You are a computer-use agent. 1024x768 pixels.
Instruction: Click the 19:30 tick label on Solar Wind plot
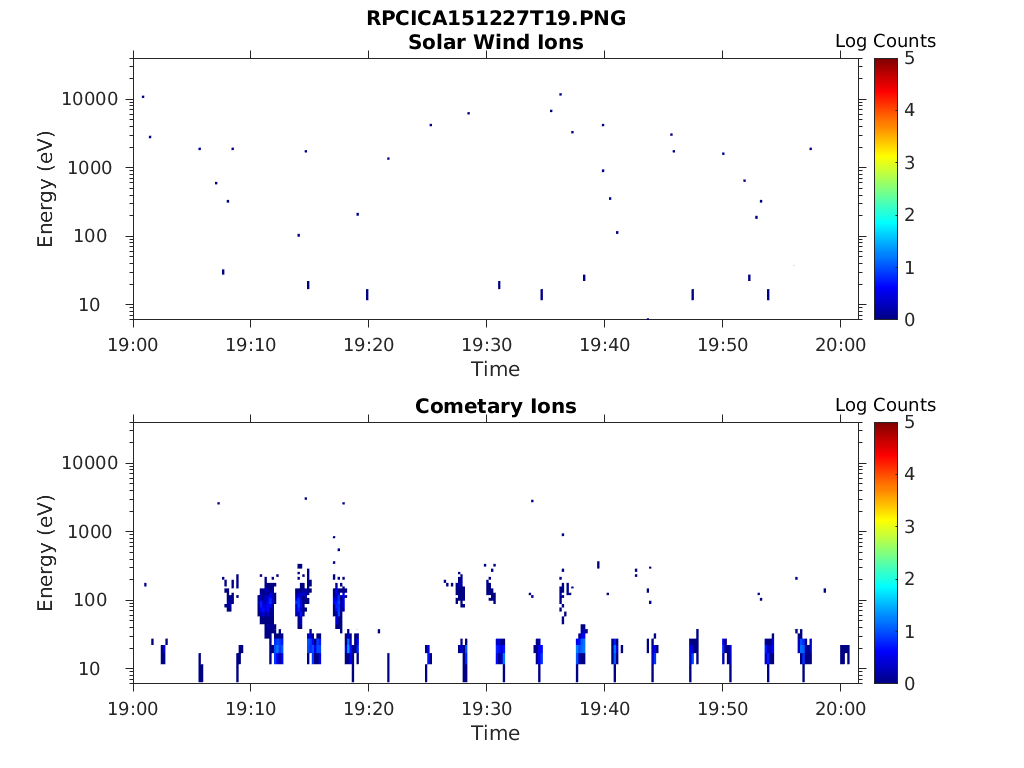click(487, 345)
